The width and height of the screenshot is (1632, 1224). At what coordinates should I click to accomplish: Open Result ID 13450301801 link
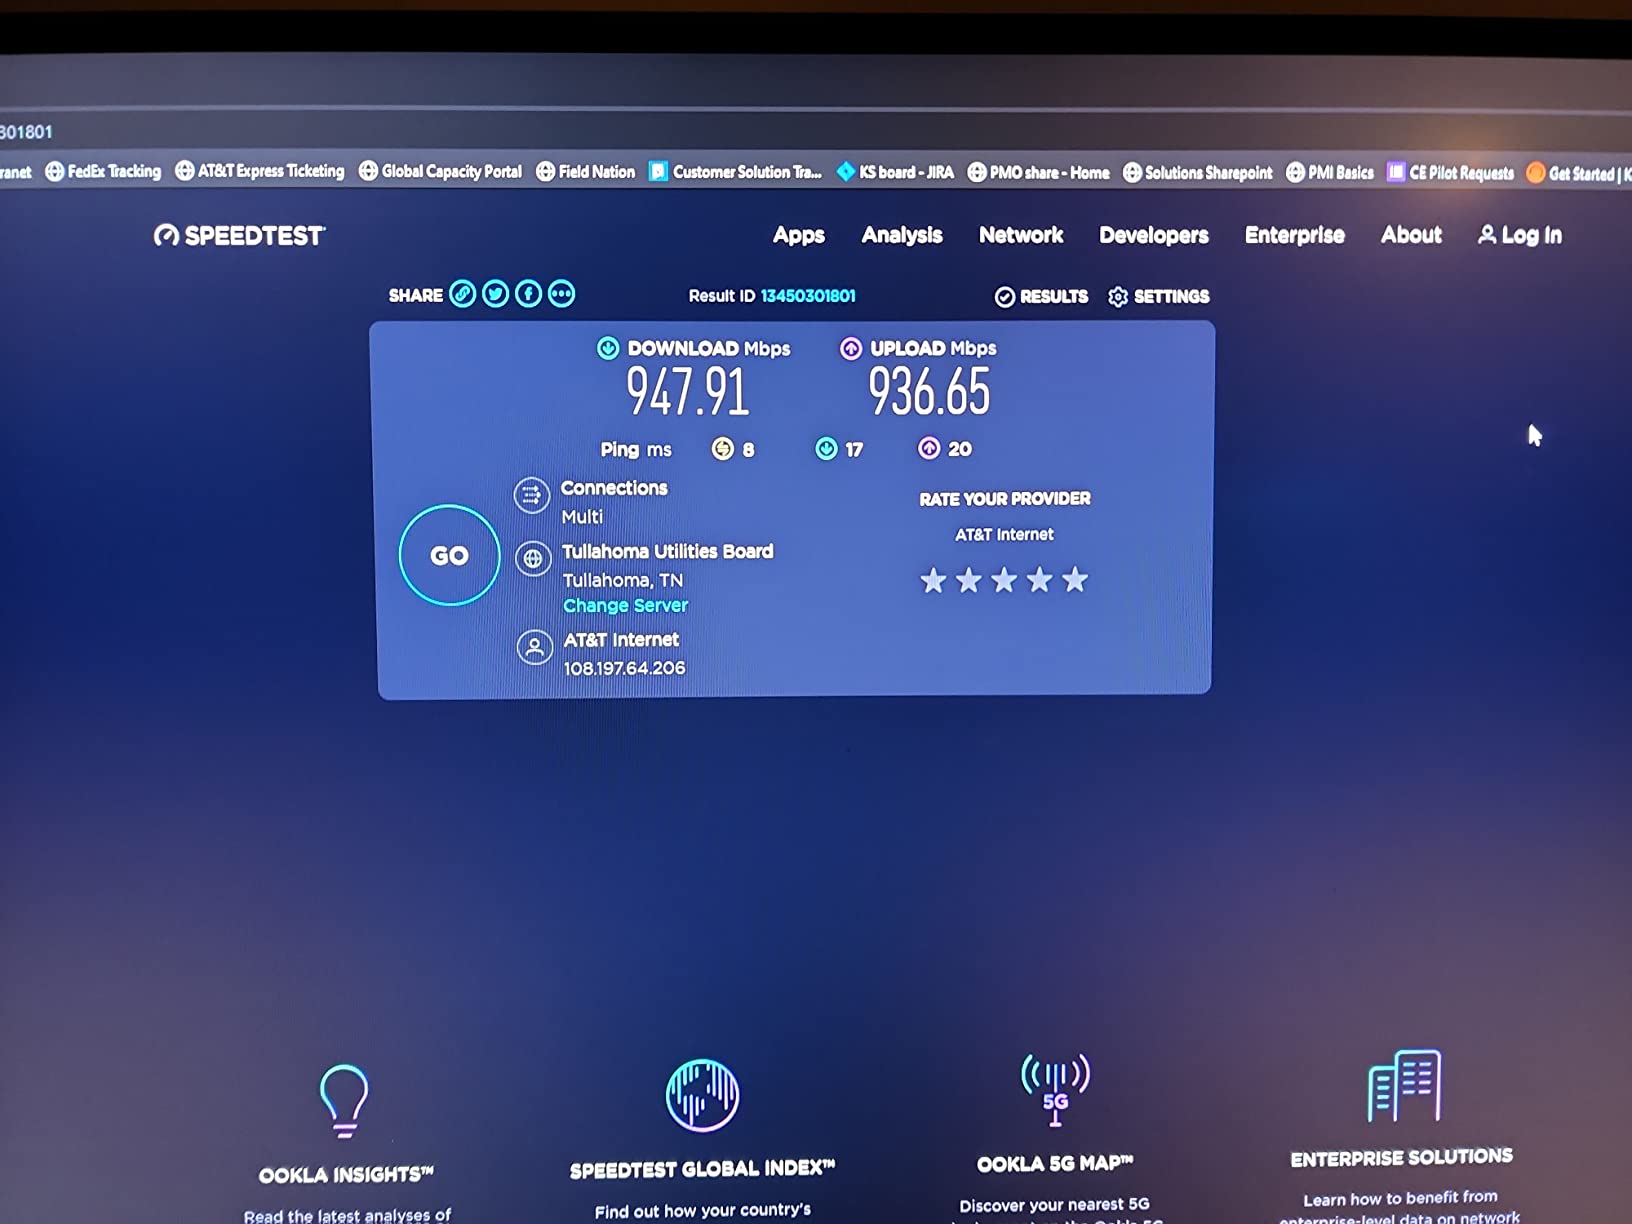[808, 296]
